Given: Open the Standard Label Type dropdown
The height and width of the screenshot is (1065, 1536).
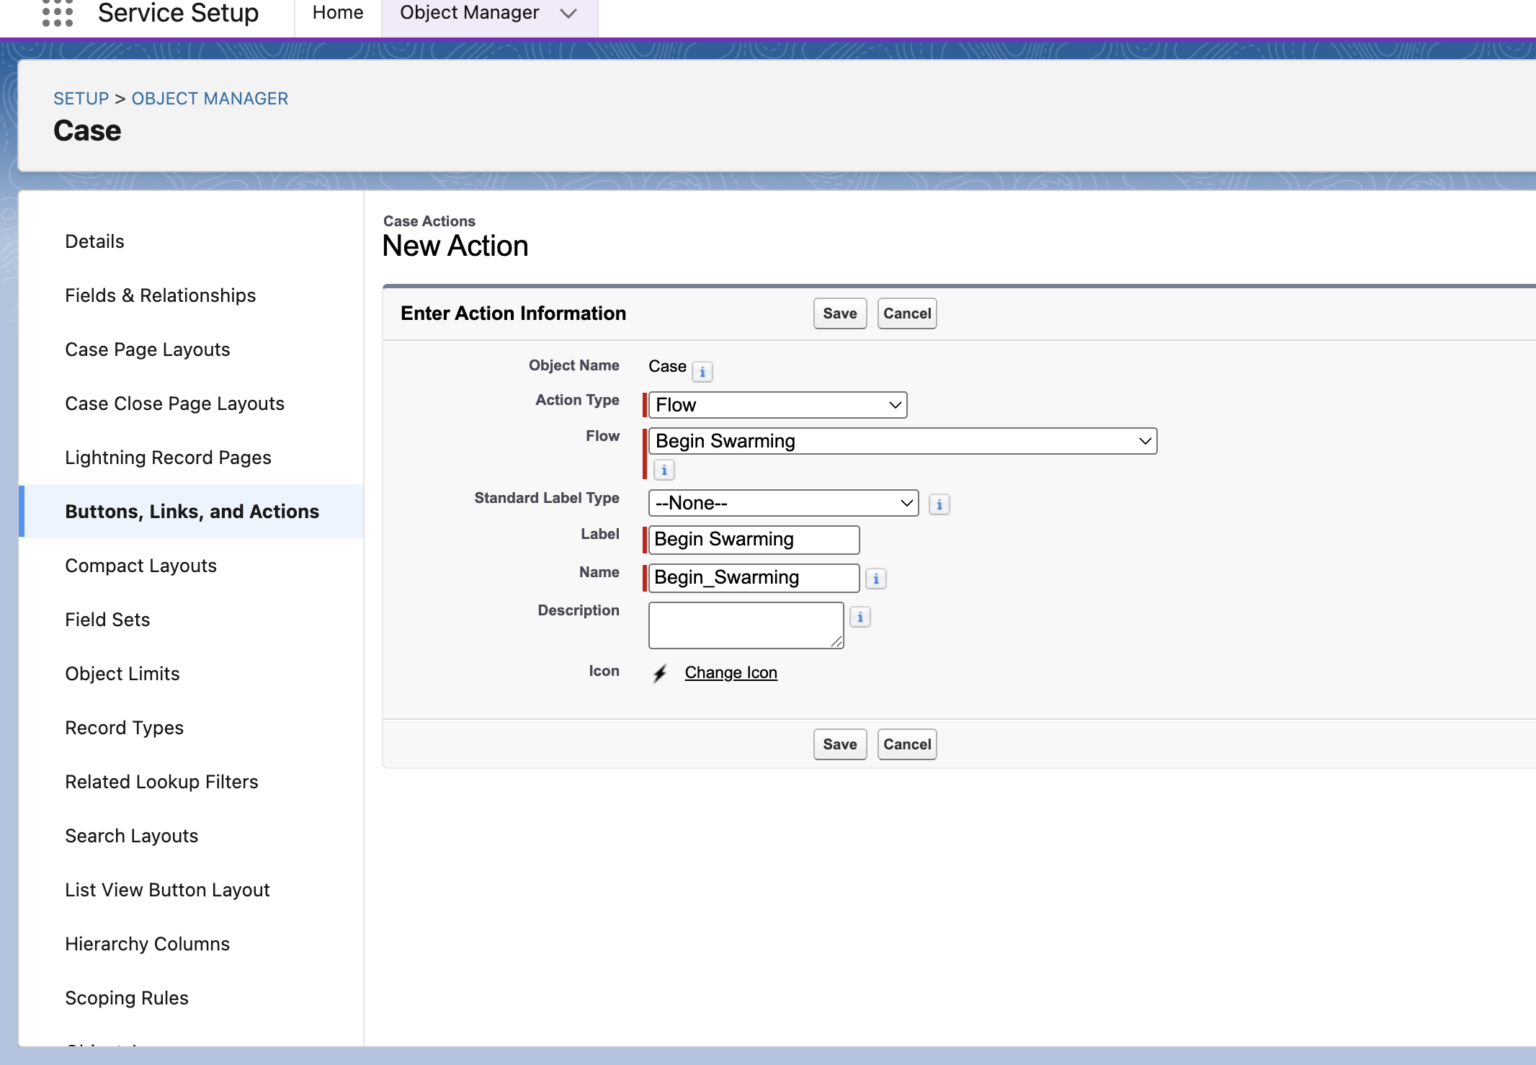Looking at the screenshot, I should click(783, 503).
